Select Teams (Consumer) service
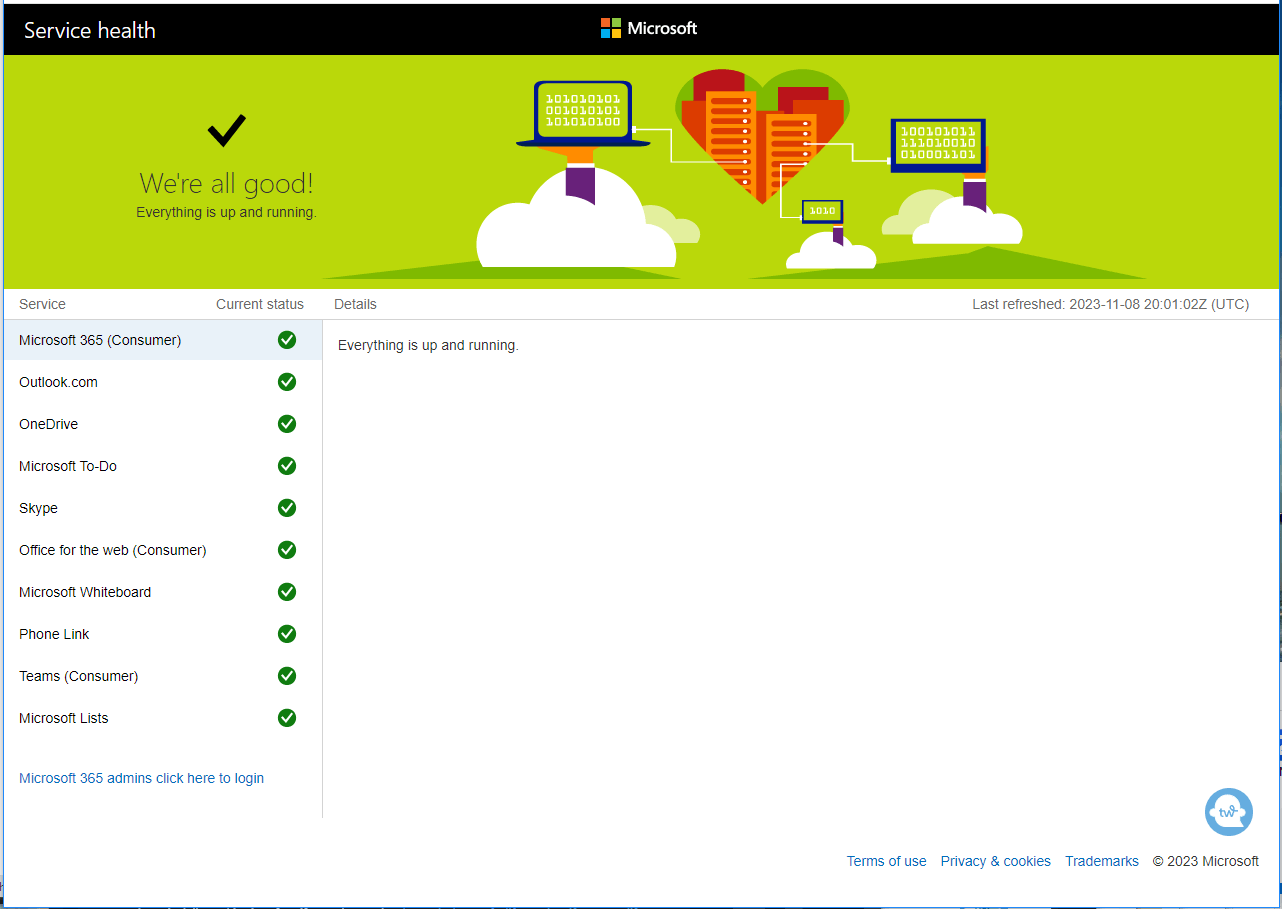 click(x=162, y=676)
